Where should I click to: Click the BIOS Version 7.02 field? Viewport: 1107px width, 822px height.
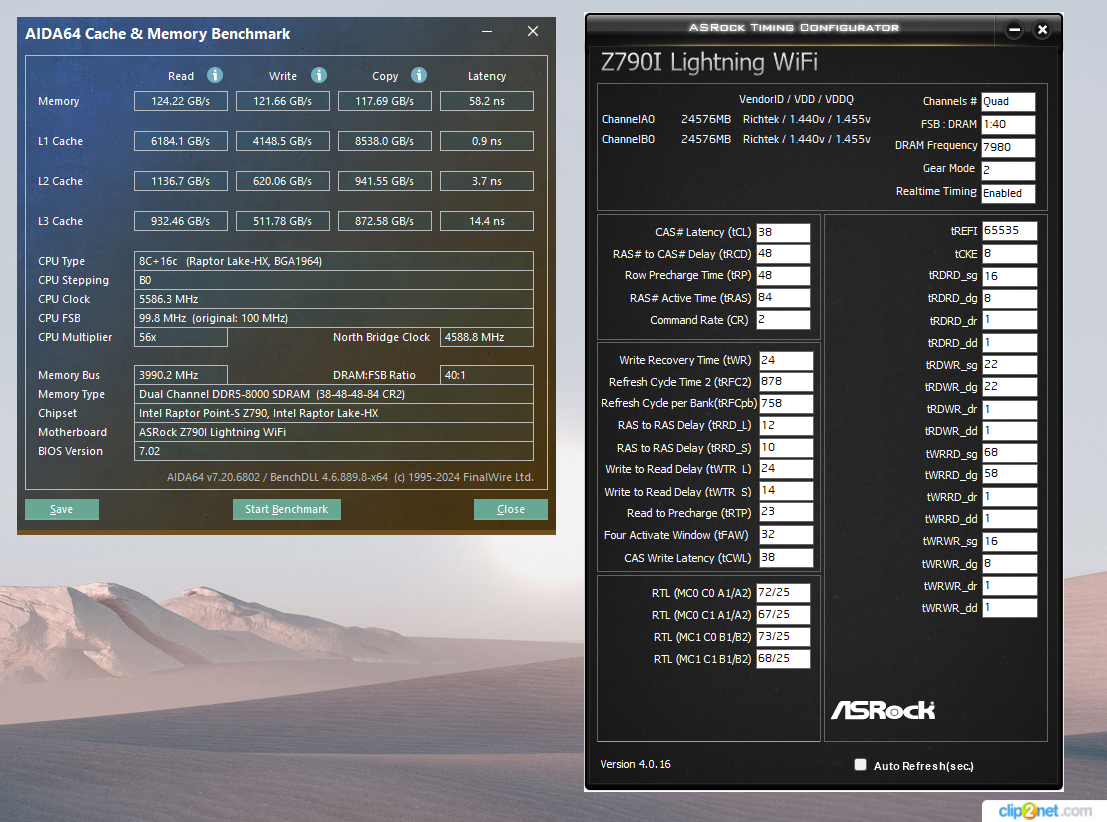[333, 451]
